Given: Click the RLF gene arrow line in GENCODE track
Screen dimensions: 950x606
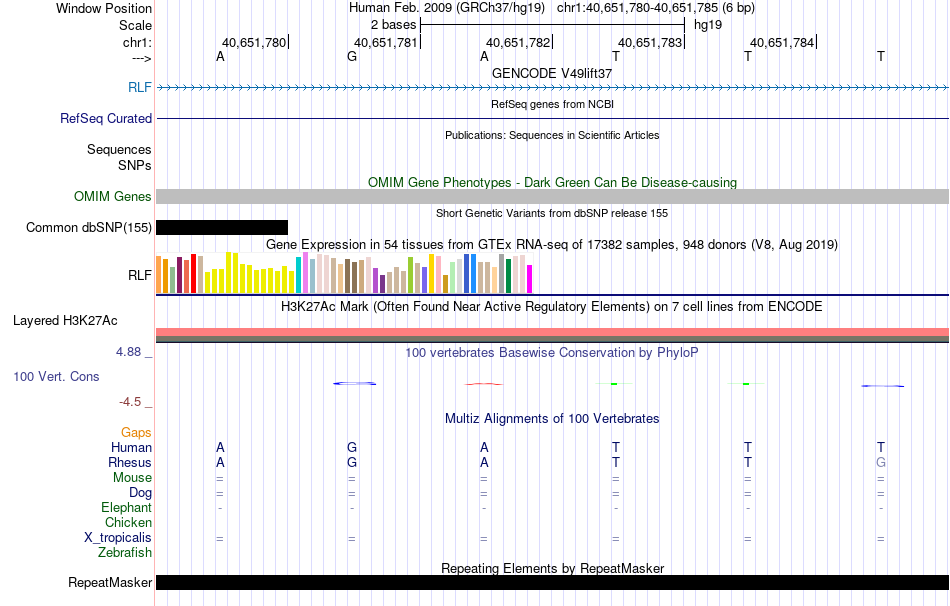Looking at the screenshot, I should click(552, 87).
